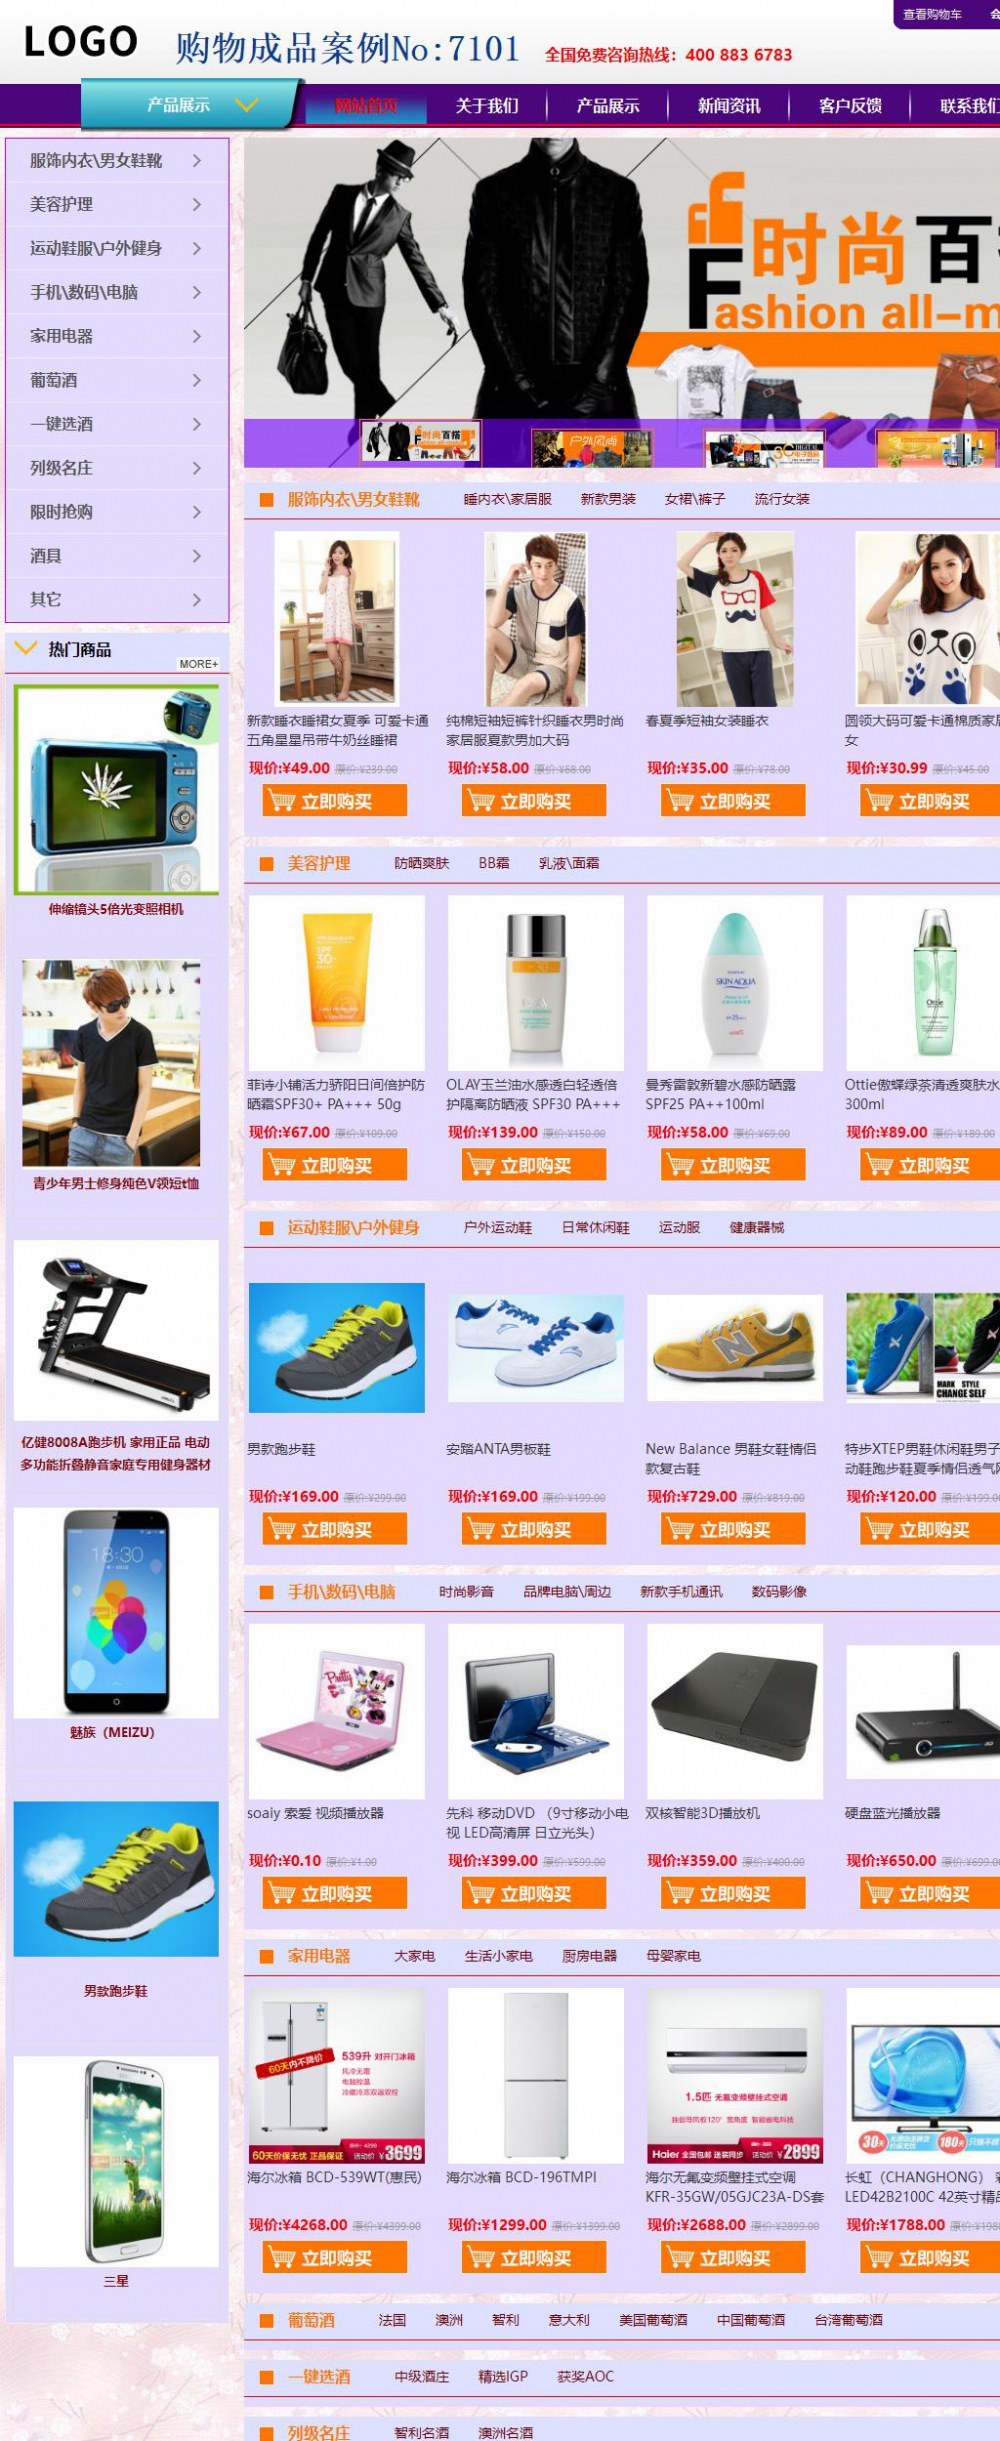
Task: Buy the New Balance shoes with 立即购买
Action: (x=733, y=1529)
